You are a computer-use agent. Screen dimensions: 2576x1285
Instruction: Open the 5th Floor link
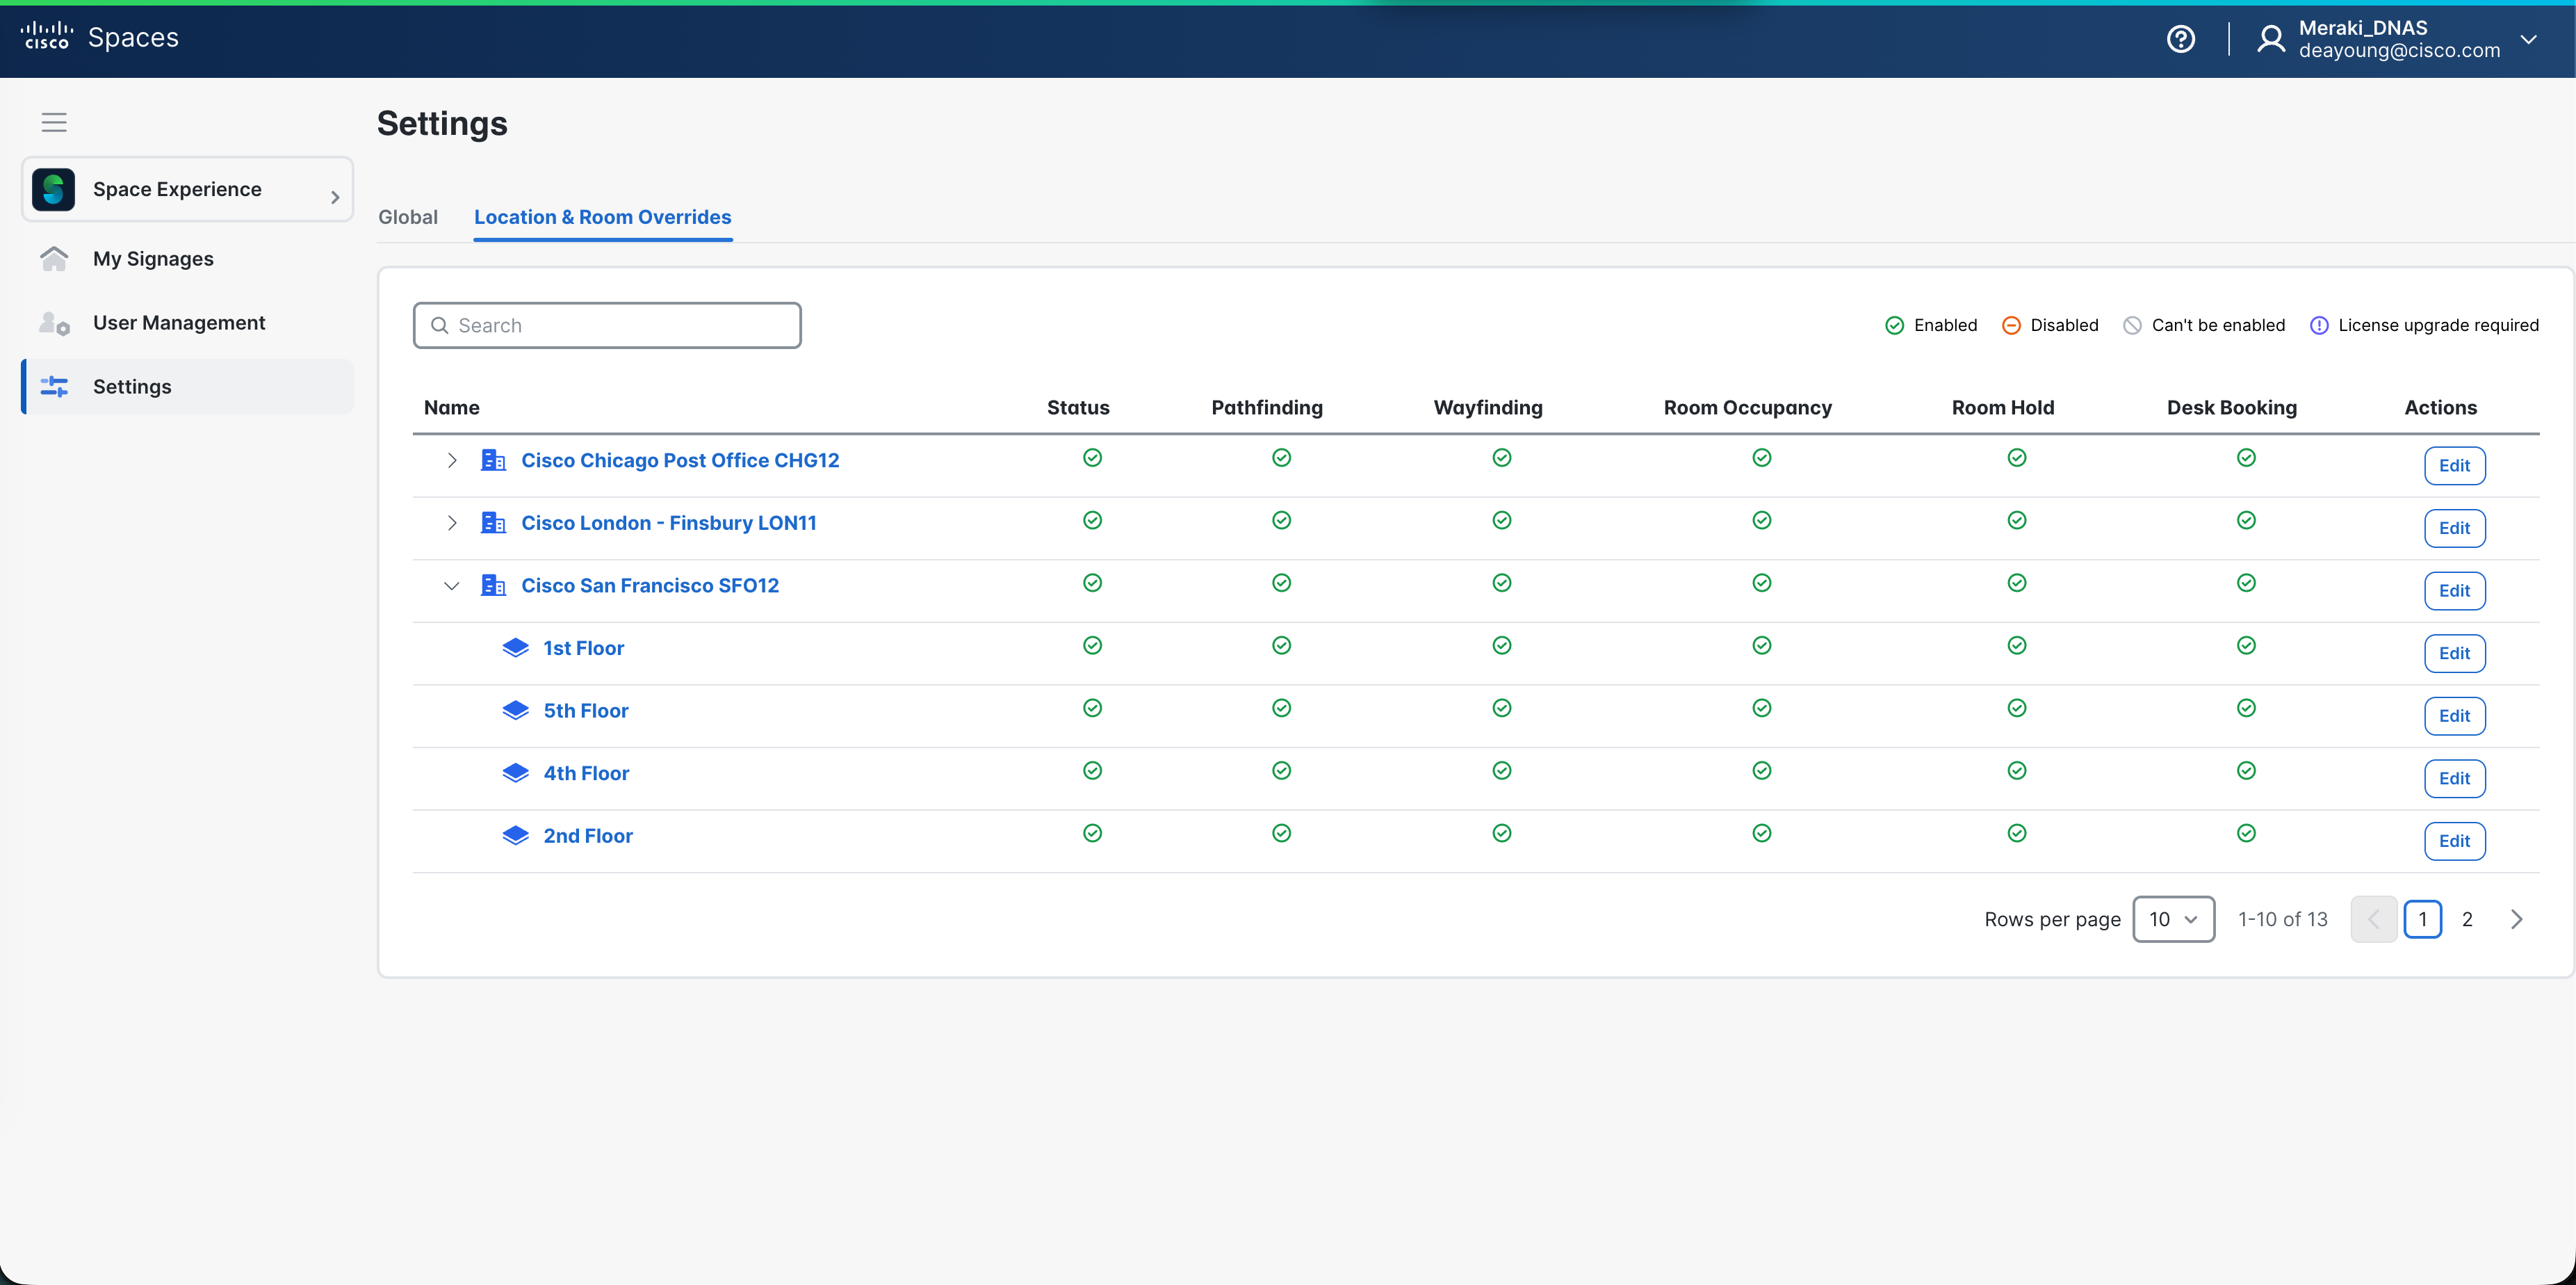586,711
